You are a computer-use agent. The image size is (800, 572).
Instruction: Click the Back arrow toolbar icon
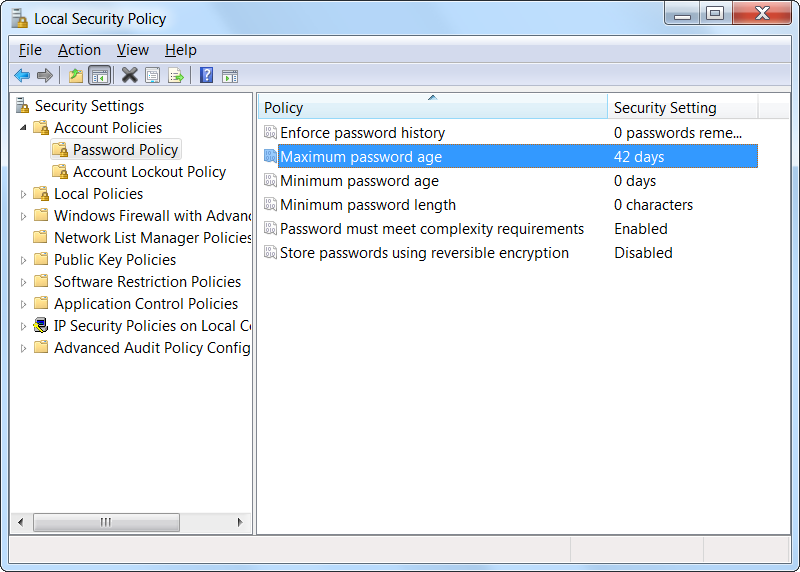(22, 75)
